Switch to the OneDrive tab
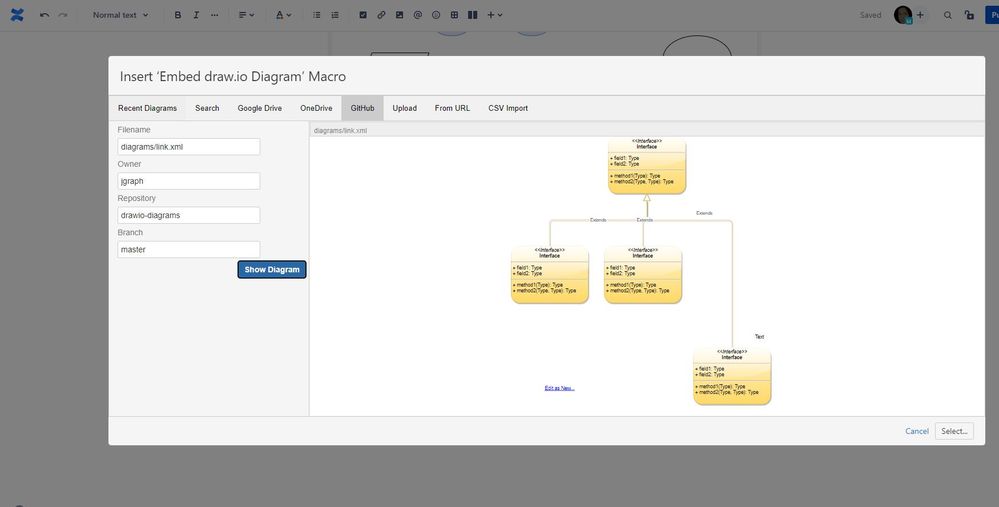 [316, 108]
